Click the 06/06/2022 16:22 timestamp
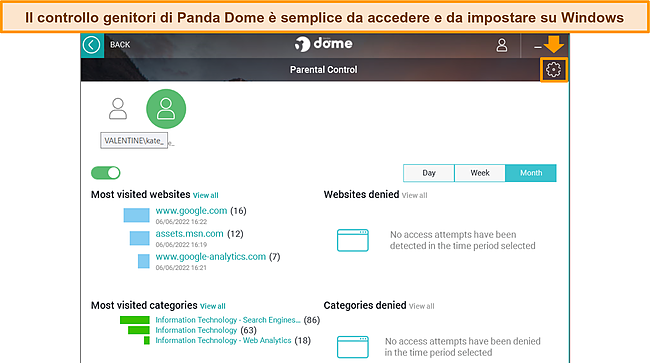Viewport: 650px width, 363px height. [181, 222]
